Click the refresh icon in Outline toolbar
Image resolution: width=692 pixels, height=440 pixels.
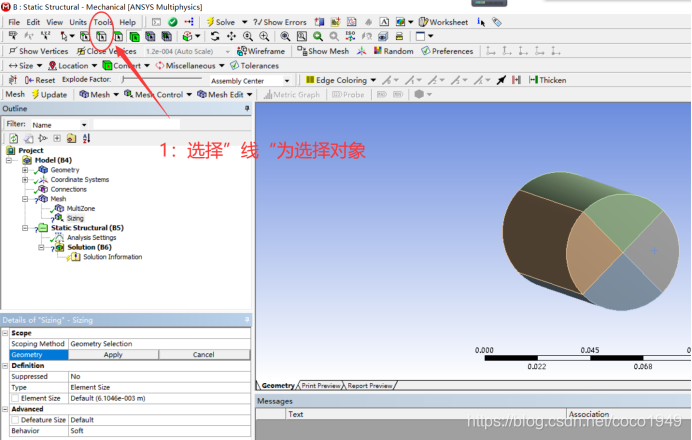point(14,138)
